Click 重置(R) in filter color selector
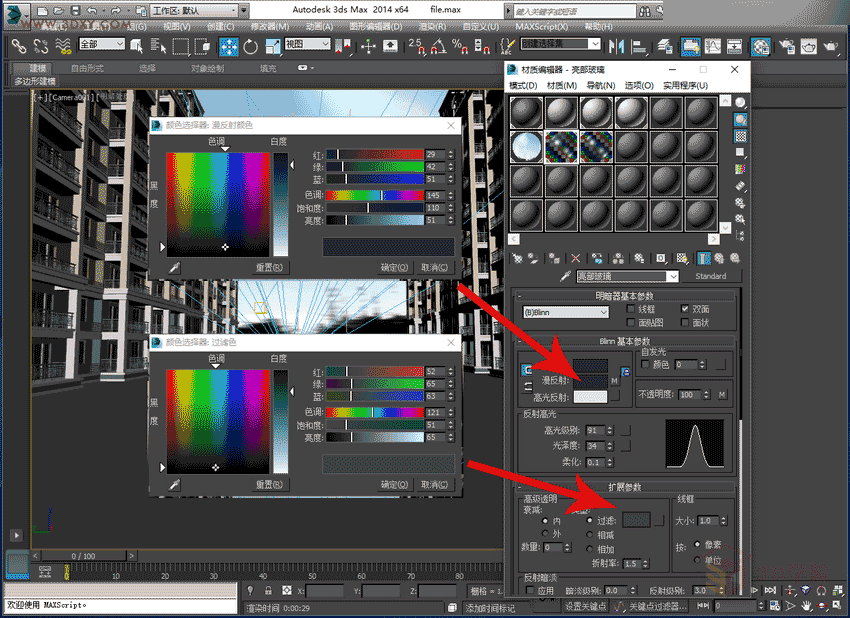850x618 pixels. click(269, 484)
